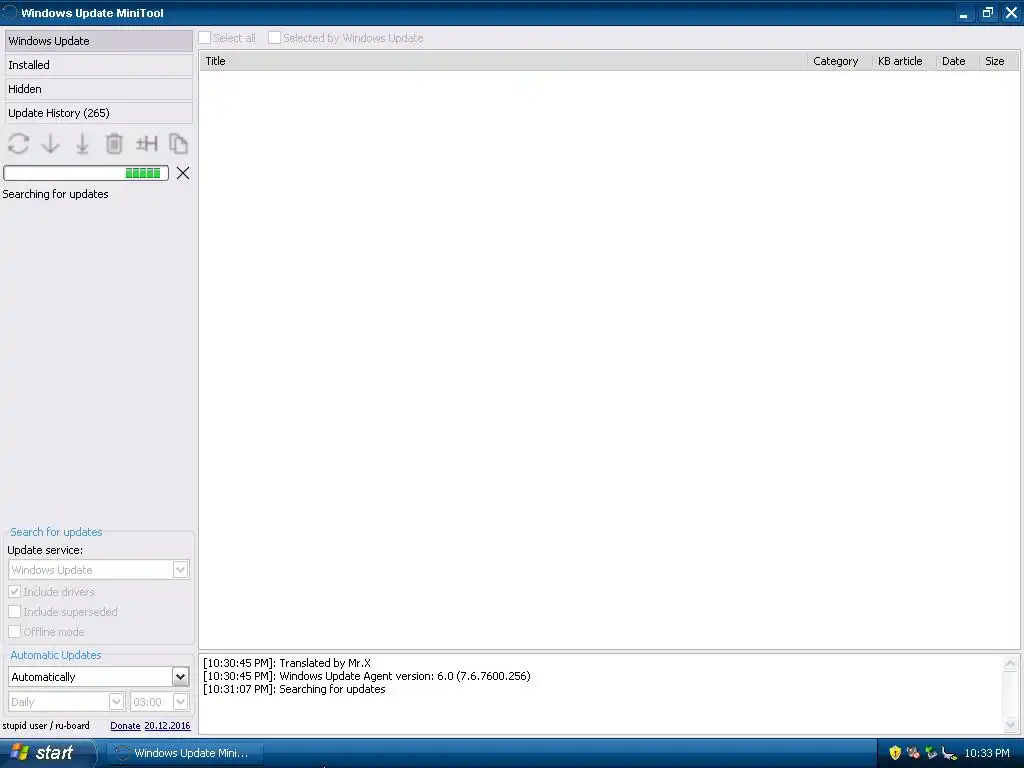
Task: Click the download updates arrow icon
Action: (x=50, y=144)
